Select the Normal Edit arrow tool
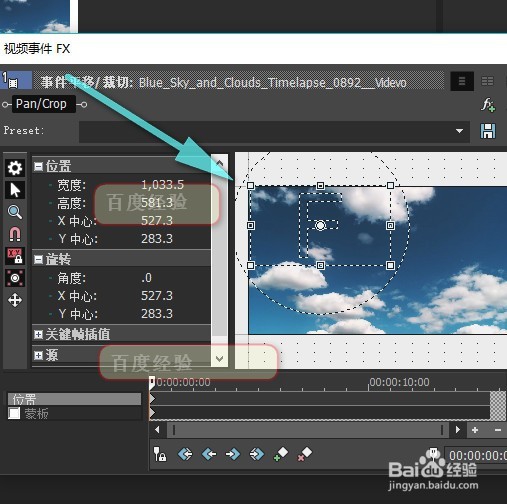Image resolution: width=507 pixels, height=504 pixels. pos(15,190)
